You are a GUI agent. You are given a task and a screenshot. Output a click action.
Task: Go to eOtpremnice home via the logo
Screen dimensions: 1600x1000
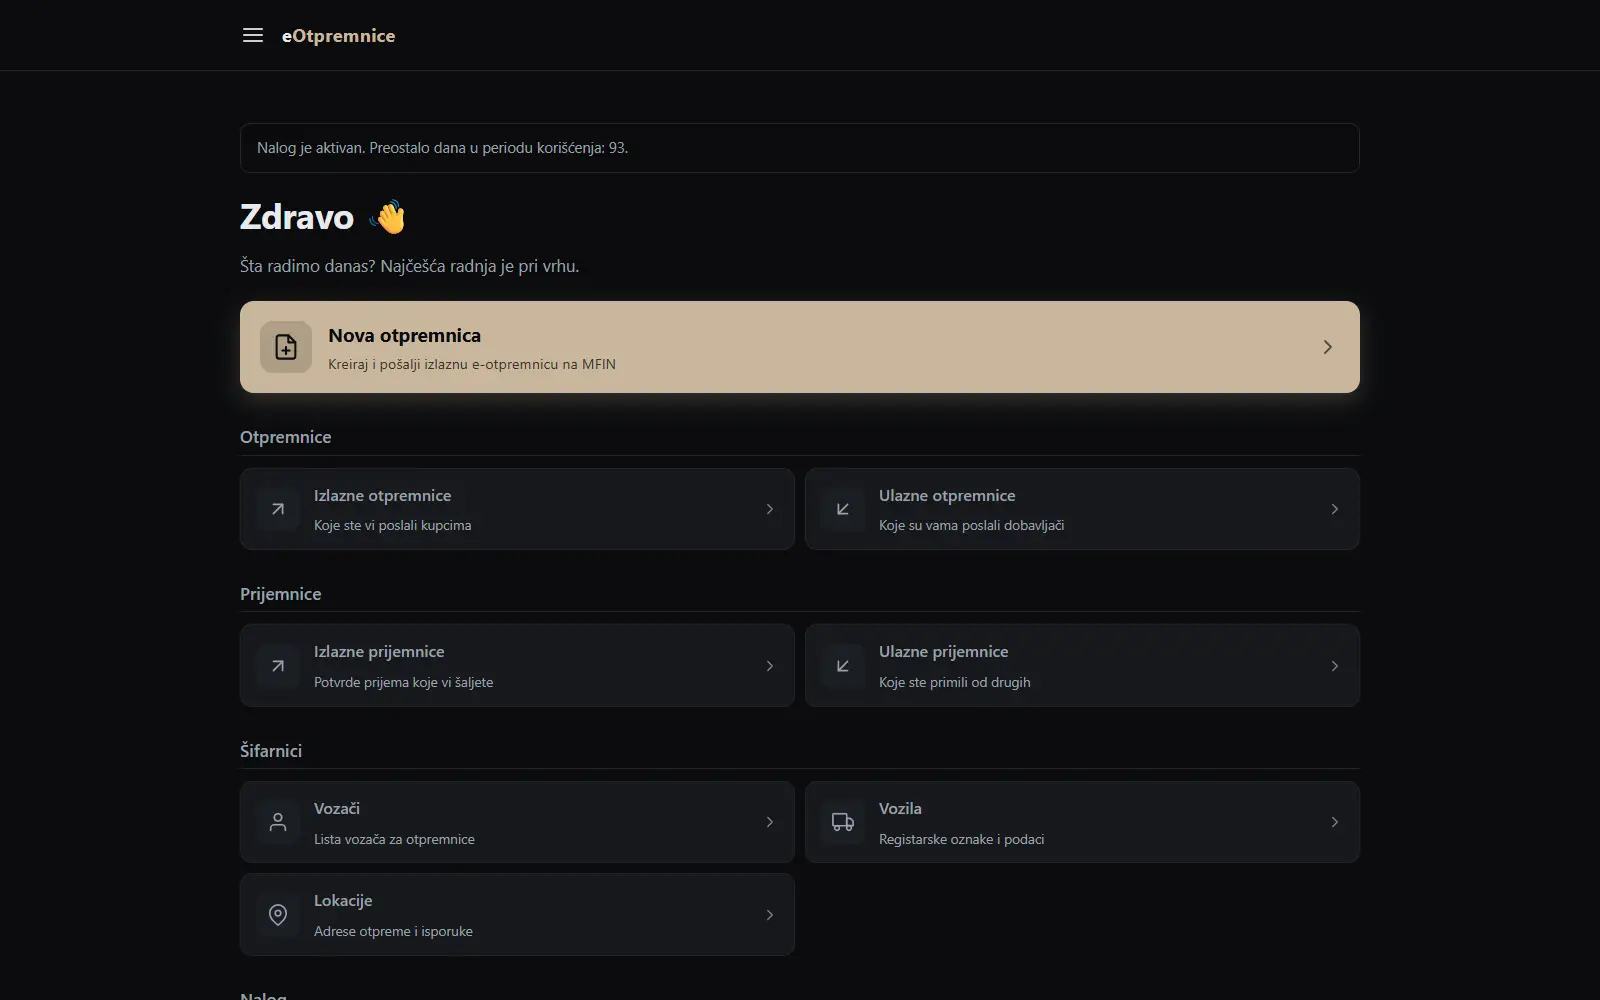point(338,36)
